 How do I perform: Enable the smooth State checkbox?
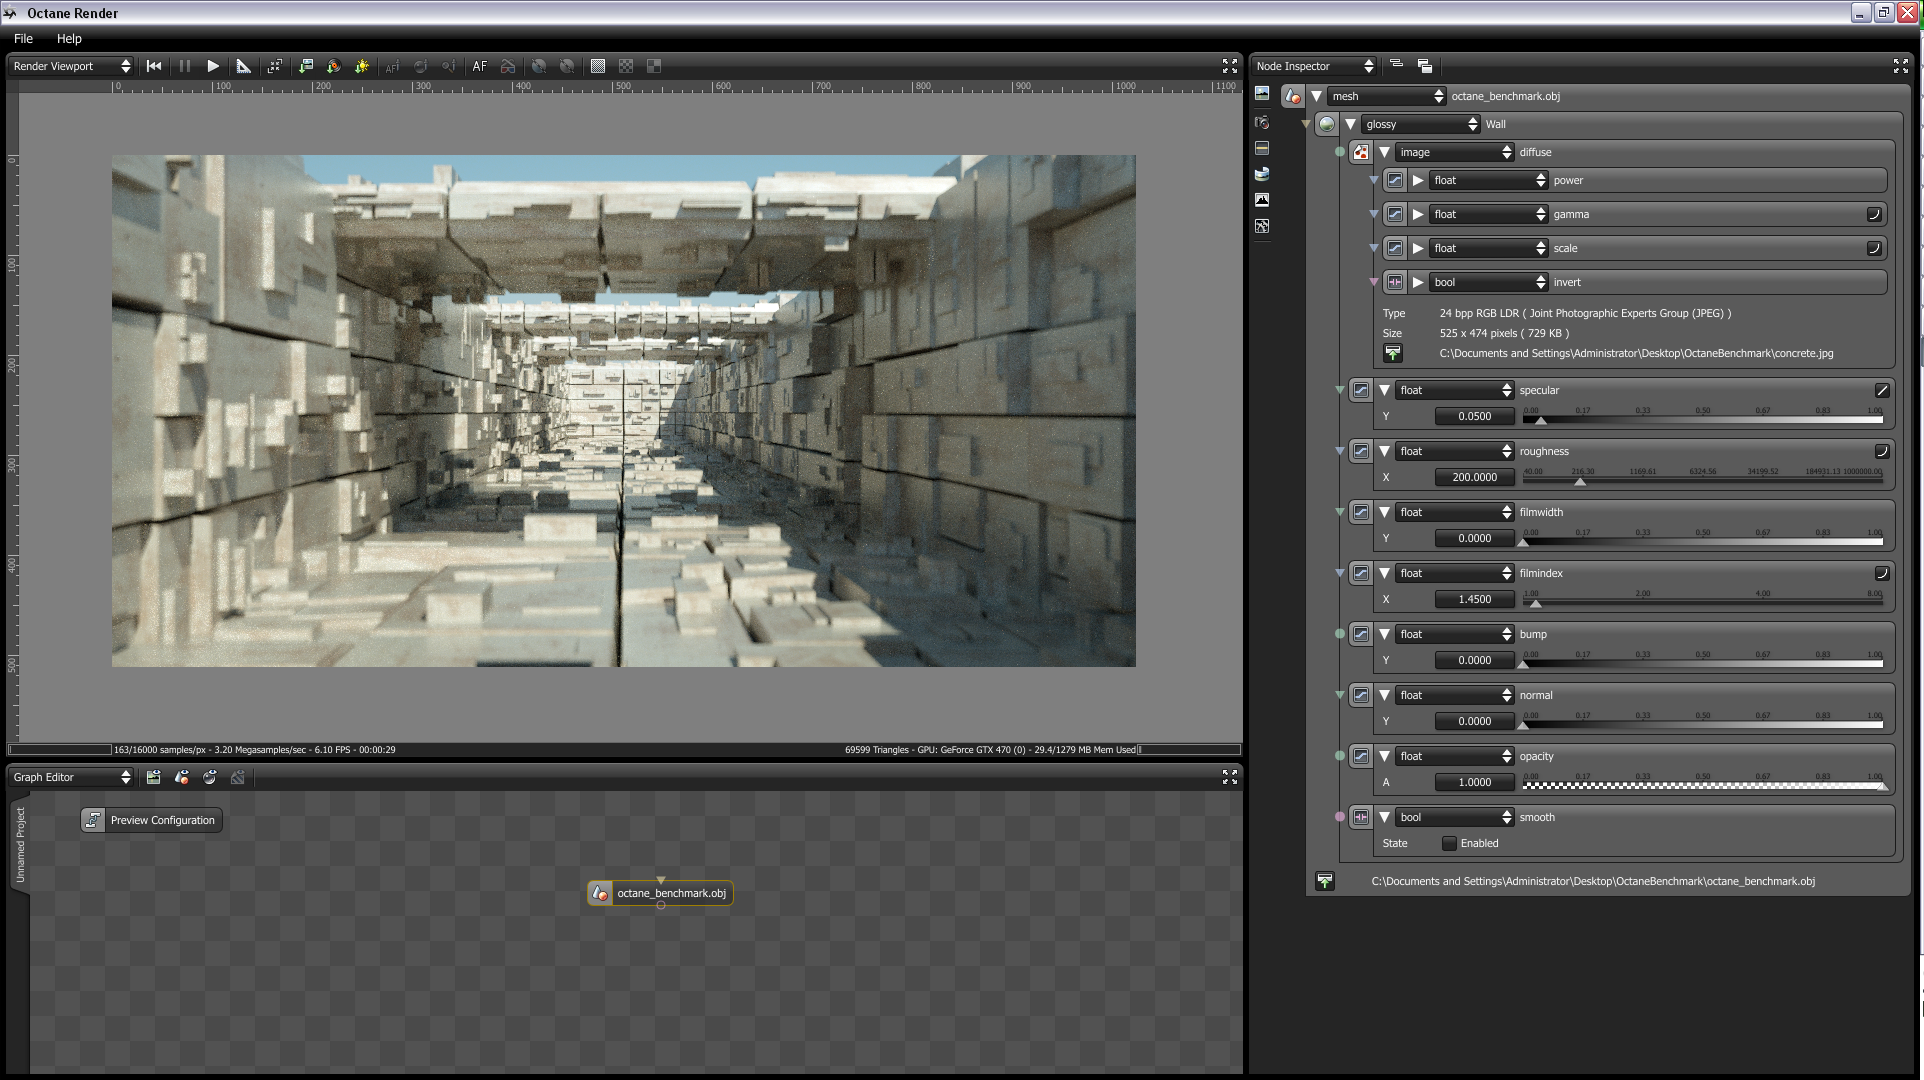pos(1449,843)
